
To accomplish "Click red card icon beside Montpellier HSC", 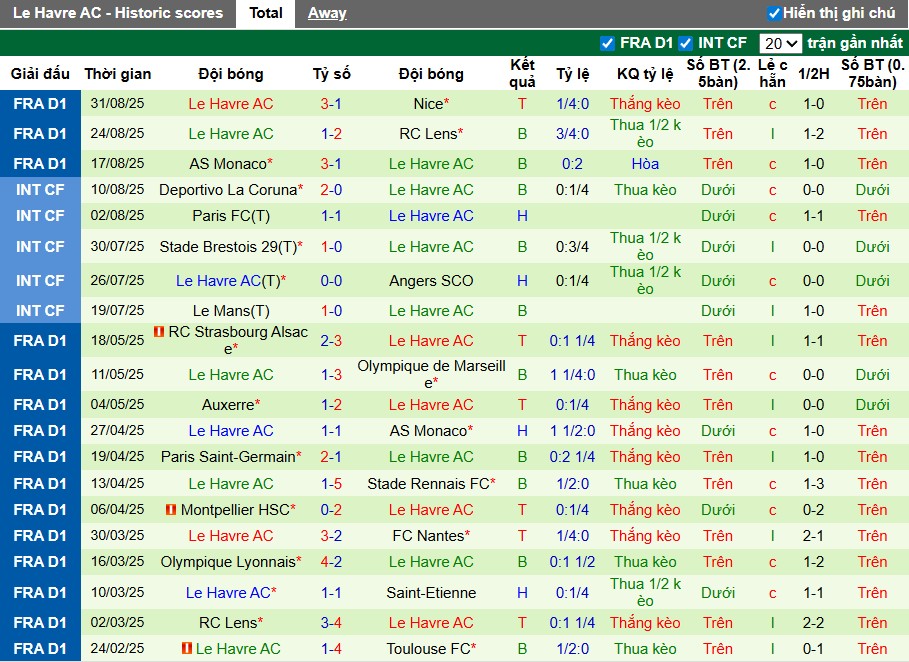I will point(171,510).
